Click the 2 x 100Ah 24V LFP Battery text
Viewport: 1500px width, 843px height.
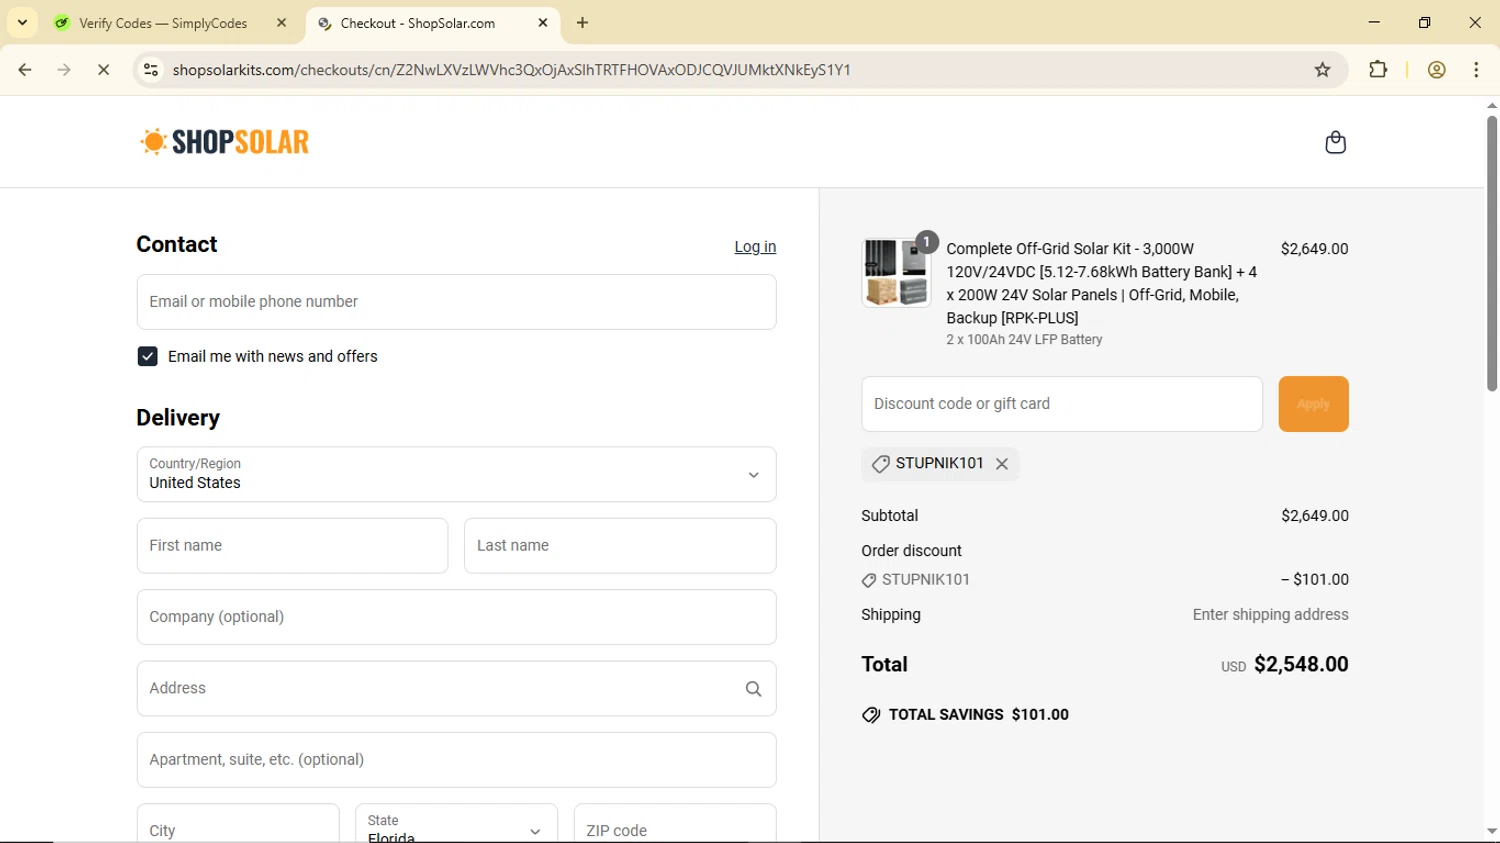pyautogui.click(x=1024, y=340)
